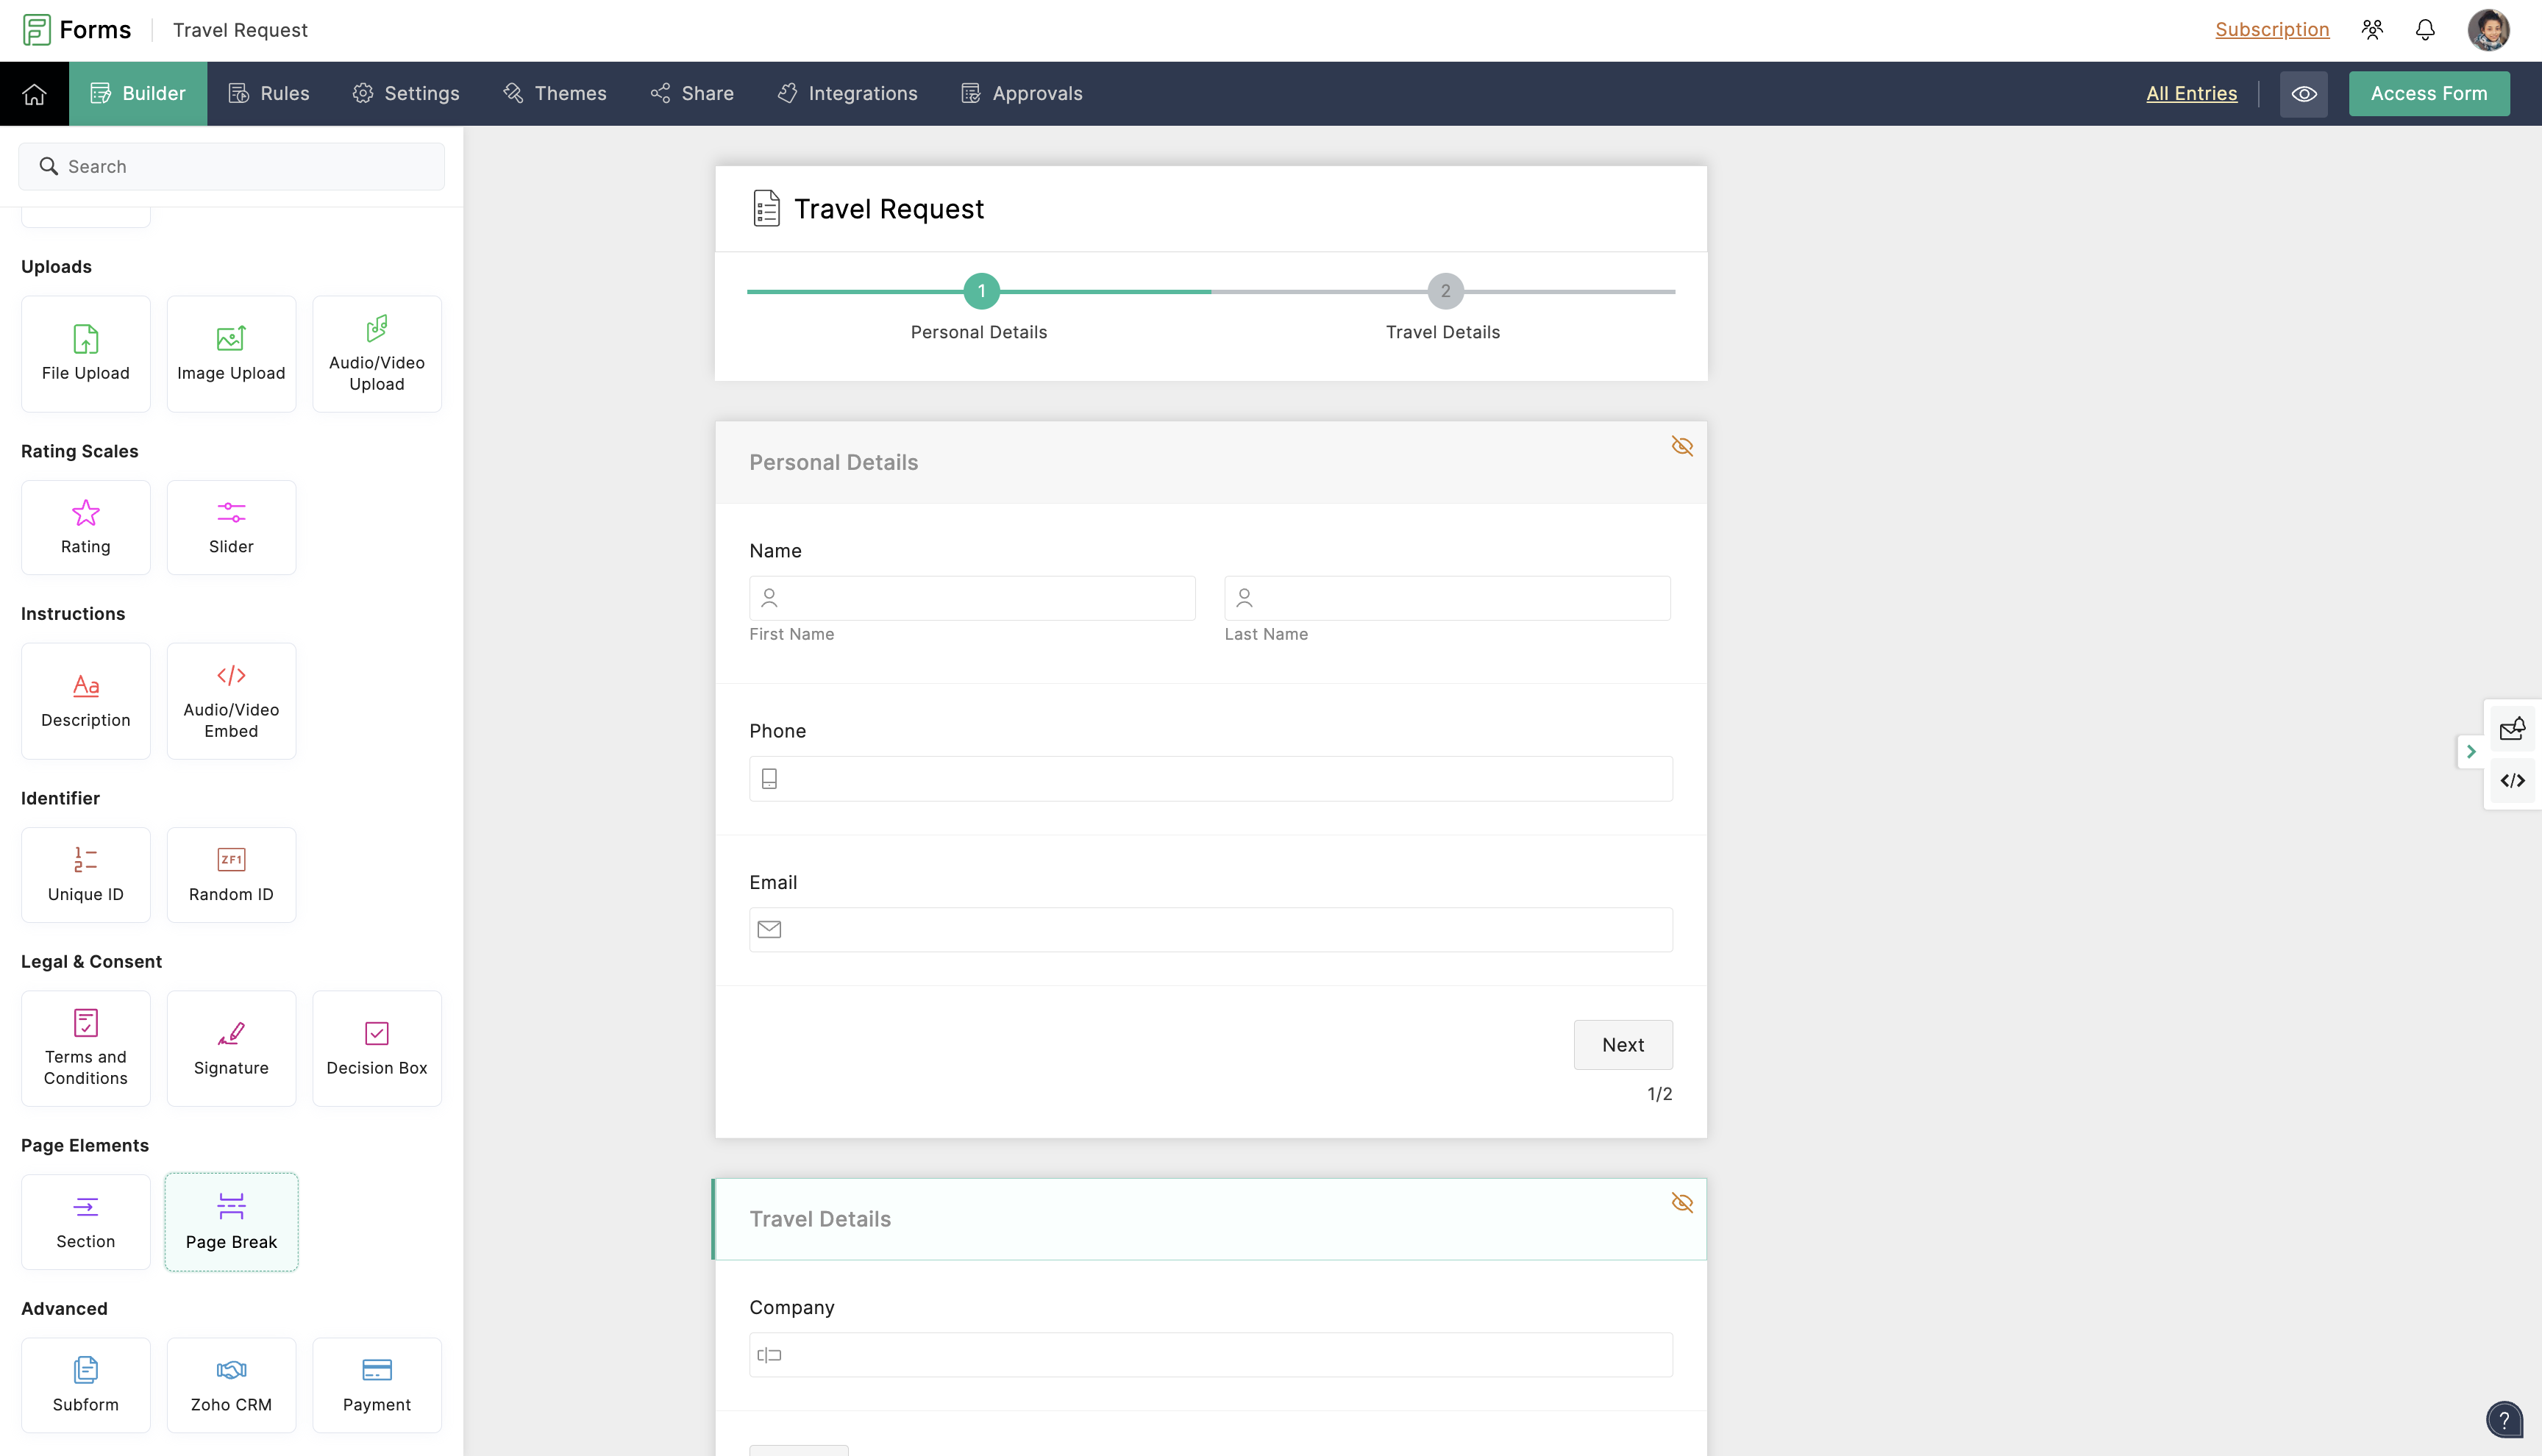Image resolution: width=2542 pixels, height=1456 pixels.
Task: Select the Decision Box element
Action: click(x=377, y=1048)
